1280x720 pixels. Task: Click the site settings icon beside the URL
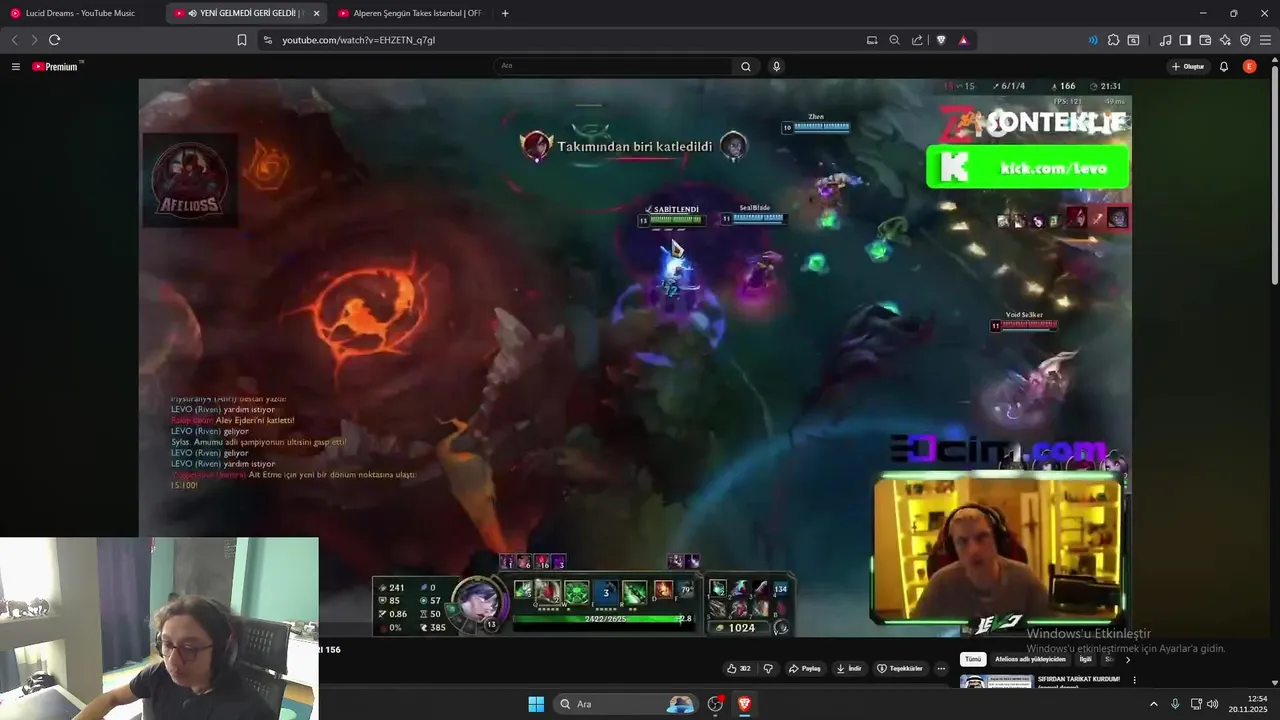[267, 40]
